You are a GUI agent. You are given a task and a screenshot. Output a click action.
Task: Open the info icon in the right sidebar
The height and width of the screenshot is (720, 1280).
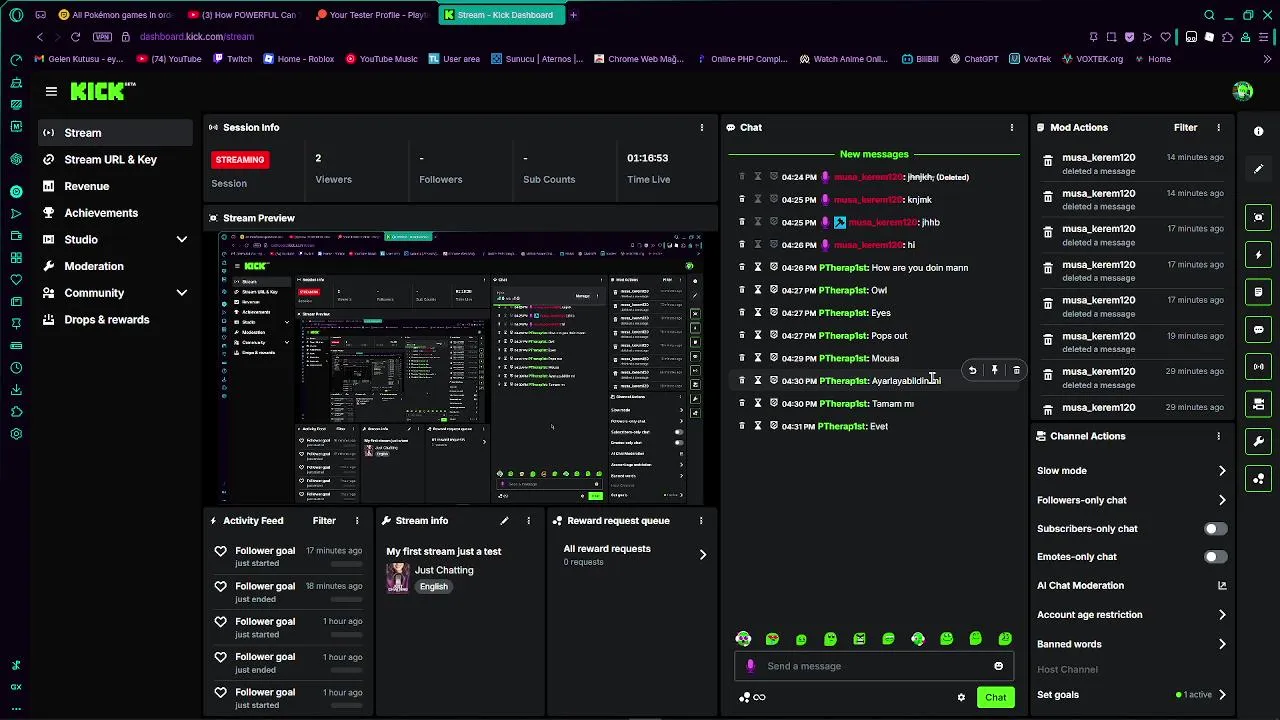(1258, 132)
